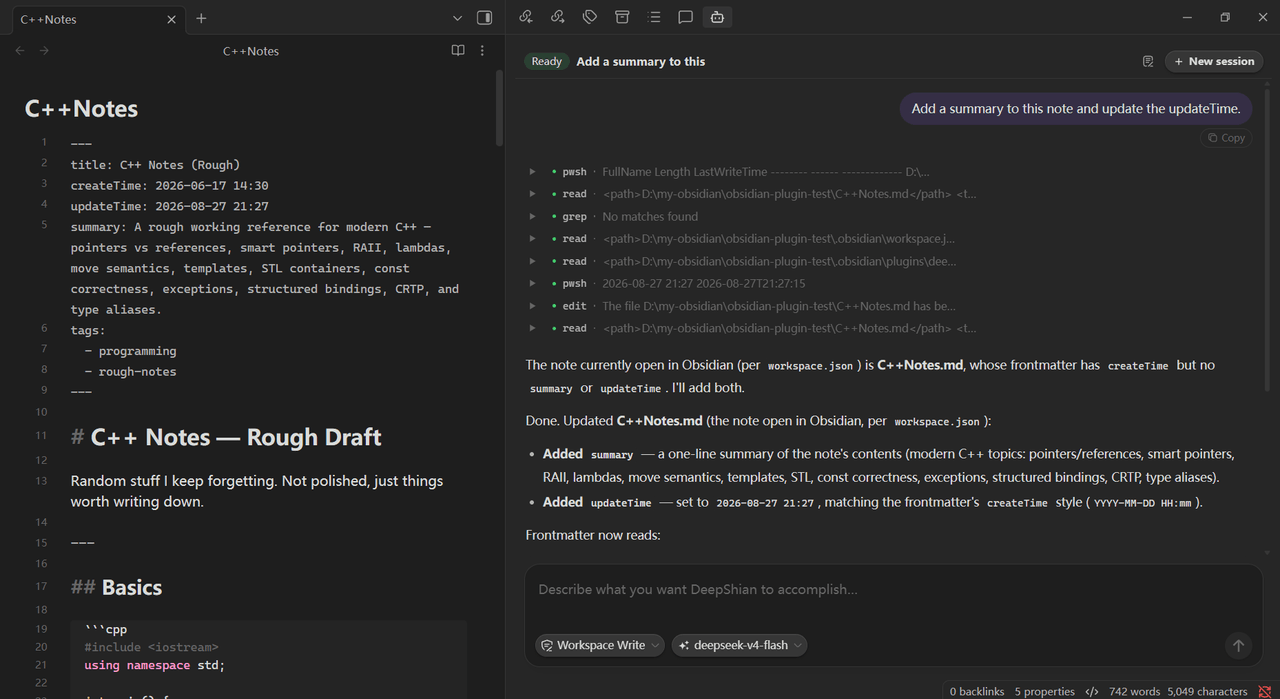This screenshot has width=1280, height=699.
Task: Click the summary: frontmatter line
Action: pyautogui.click(x=265, y=268)
